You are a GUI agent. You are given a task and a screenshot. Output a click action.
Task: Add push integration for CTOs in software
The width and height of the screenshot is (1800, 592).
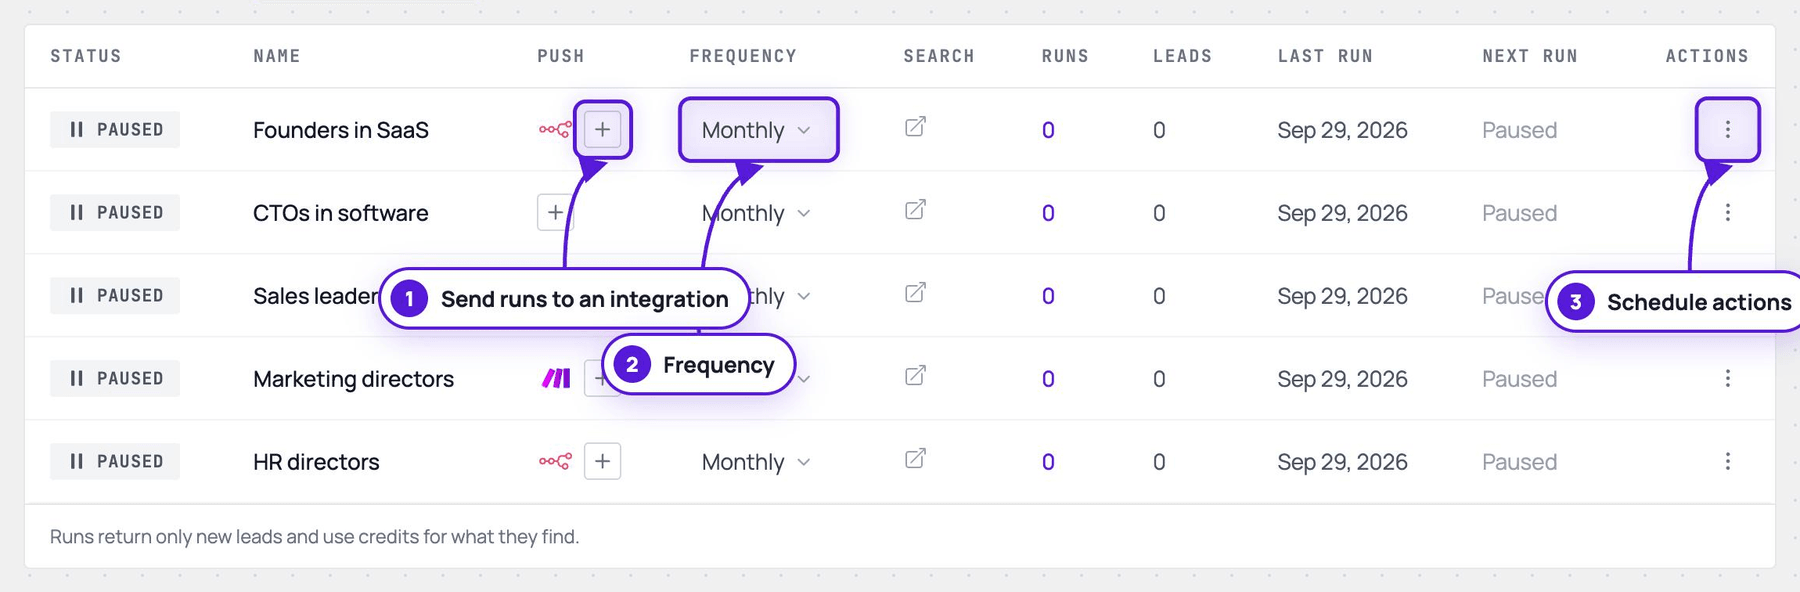click(x=555, y=212)
